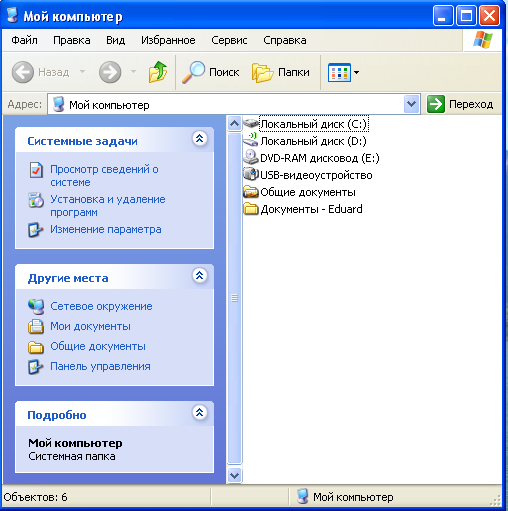Click the Документы - Eduard label
Screen dimensions: 508x511
(311, 209)
